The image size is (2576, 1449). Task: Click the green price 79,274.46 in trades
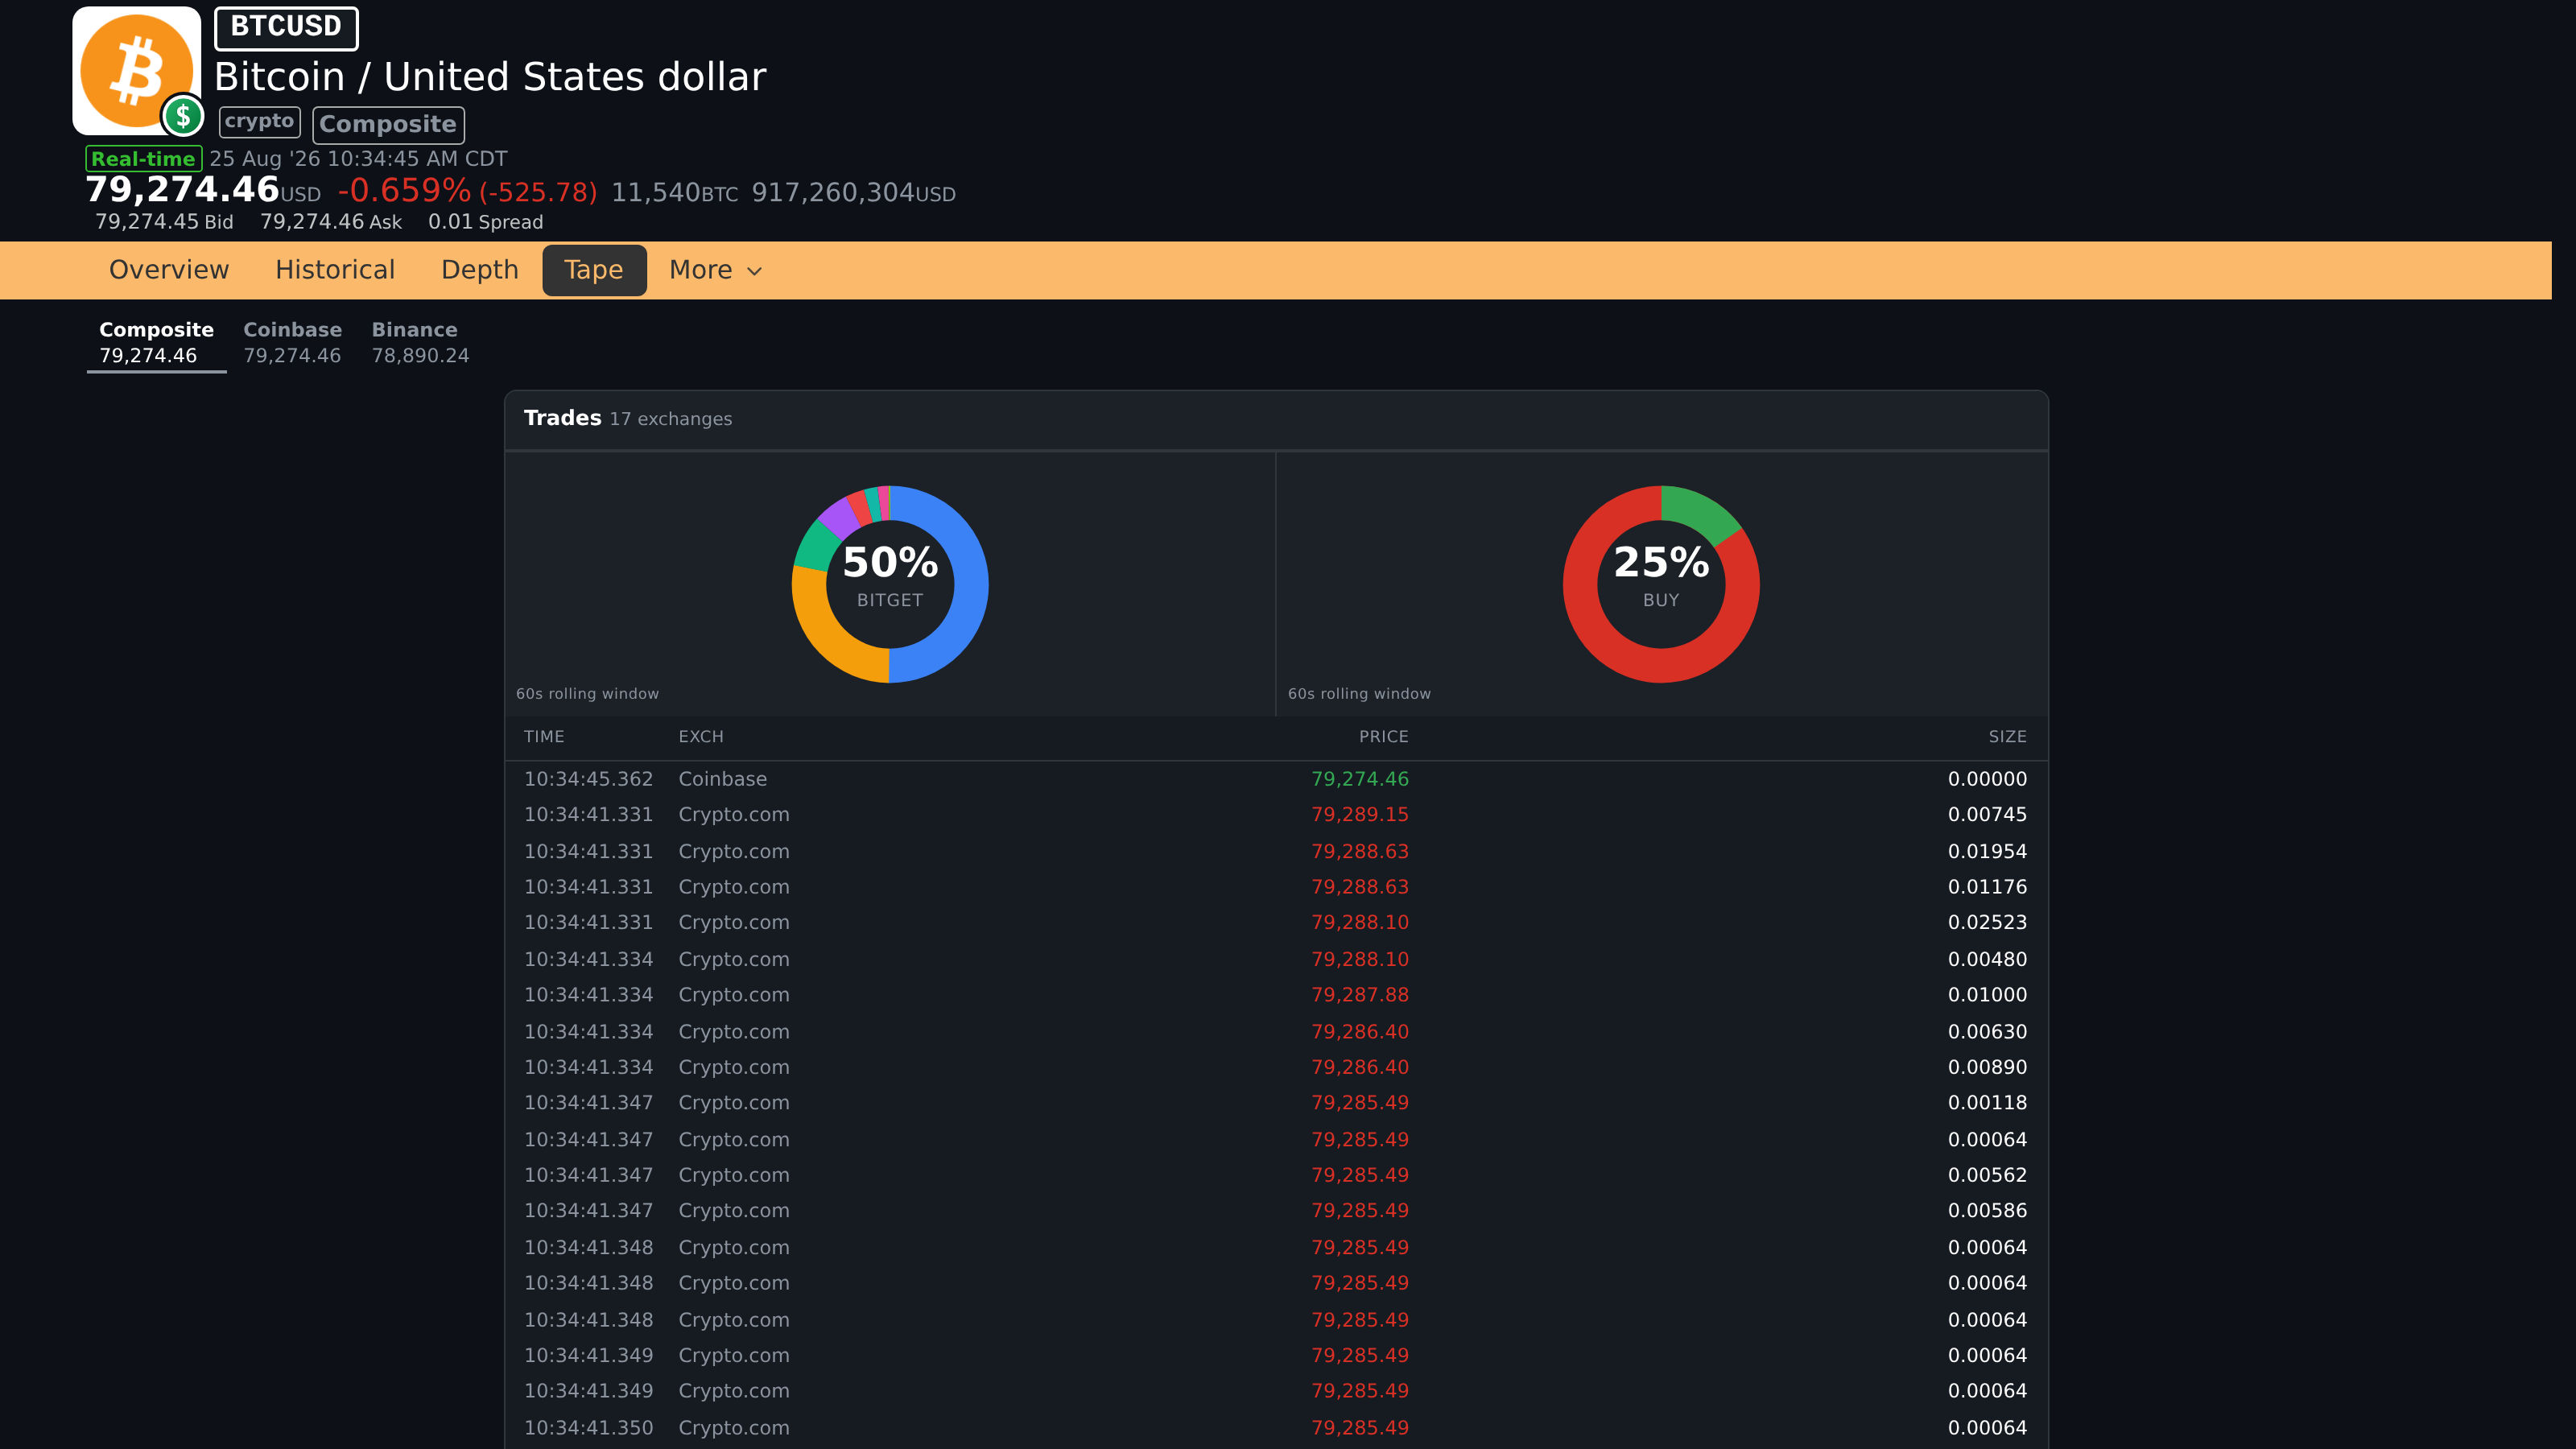pyautogui.click(x=1360, y=779)
